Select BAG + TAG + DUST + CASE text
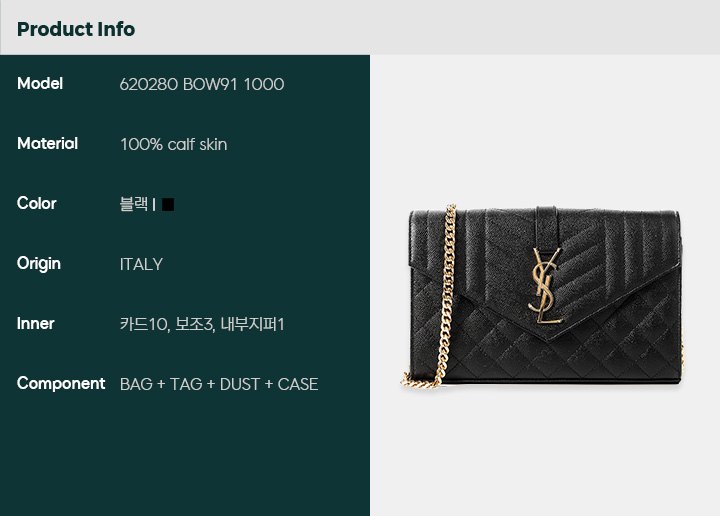The height and width of the screenshot is (516, 720). [x=219, y=384]
